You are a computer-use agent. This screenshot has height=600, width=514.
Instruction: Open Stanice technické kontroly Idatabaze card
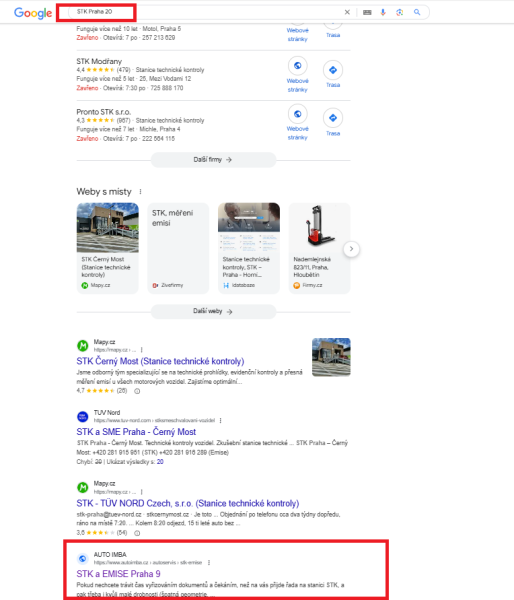(249, 248)
